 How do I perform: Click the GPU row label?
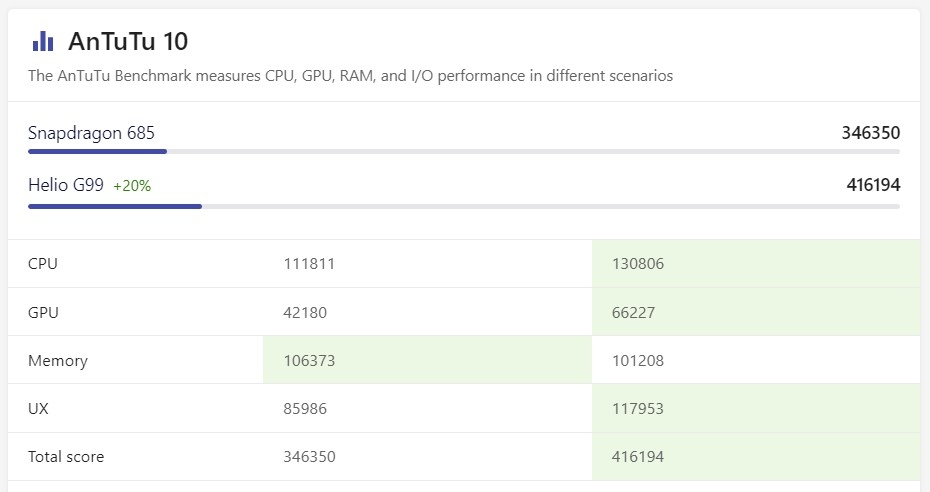click(44, 312)
